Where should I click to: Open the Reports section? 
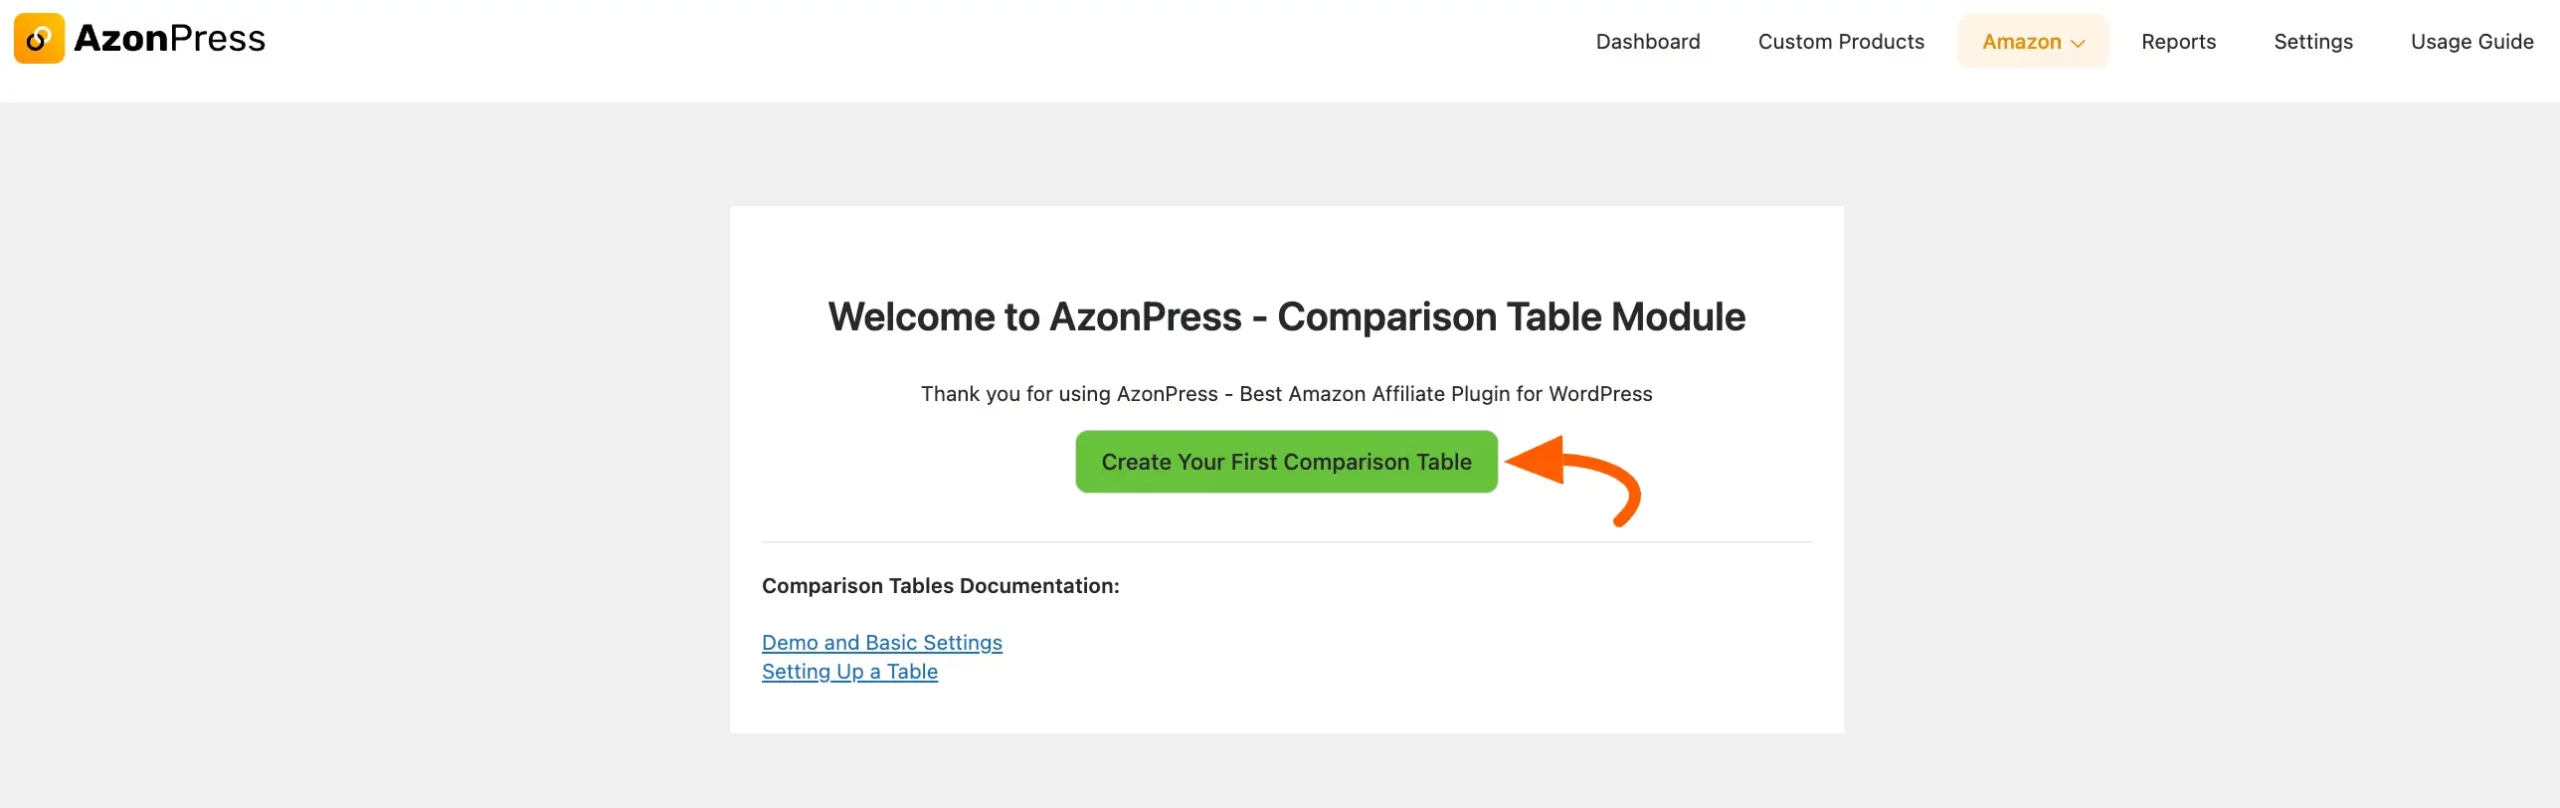[2180, 41]
